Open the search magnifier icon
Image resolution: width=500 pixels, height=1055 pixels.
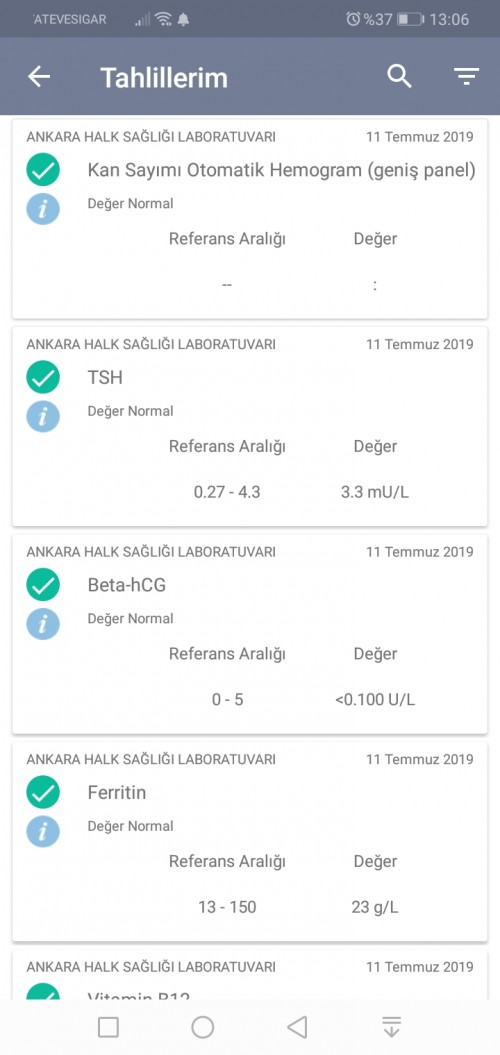click(399, 77)
